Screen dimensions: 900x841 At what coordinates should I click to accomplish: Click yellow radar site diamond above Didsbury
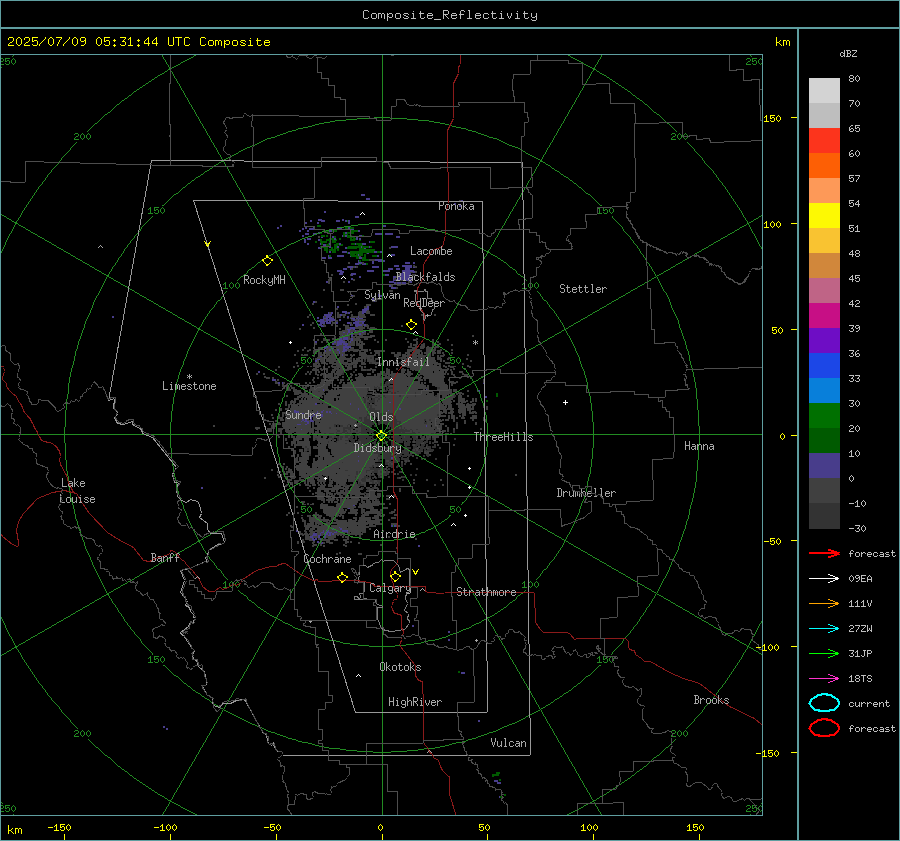(x=381, y=436)
